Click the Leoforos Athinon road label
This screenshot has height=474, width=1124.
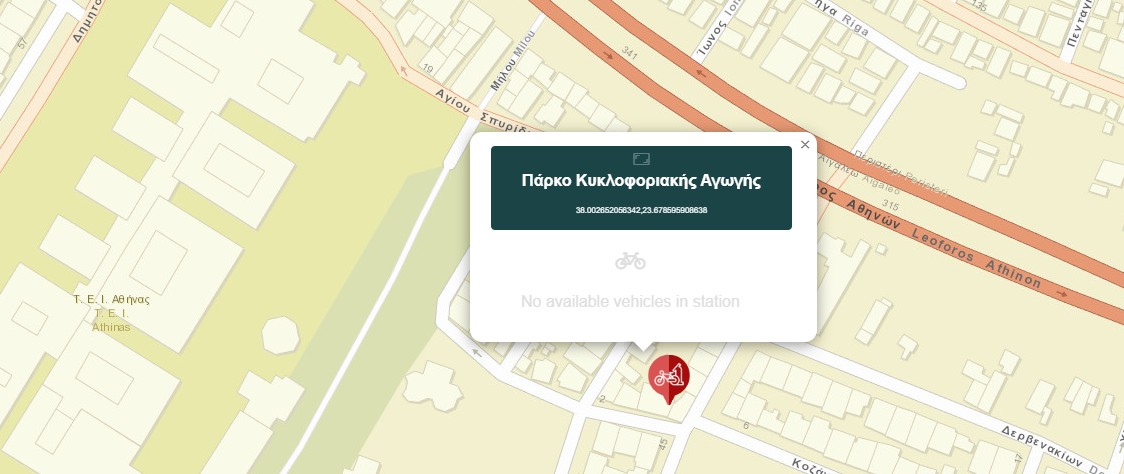tap(976, 256)
